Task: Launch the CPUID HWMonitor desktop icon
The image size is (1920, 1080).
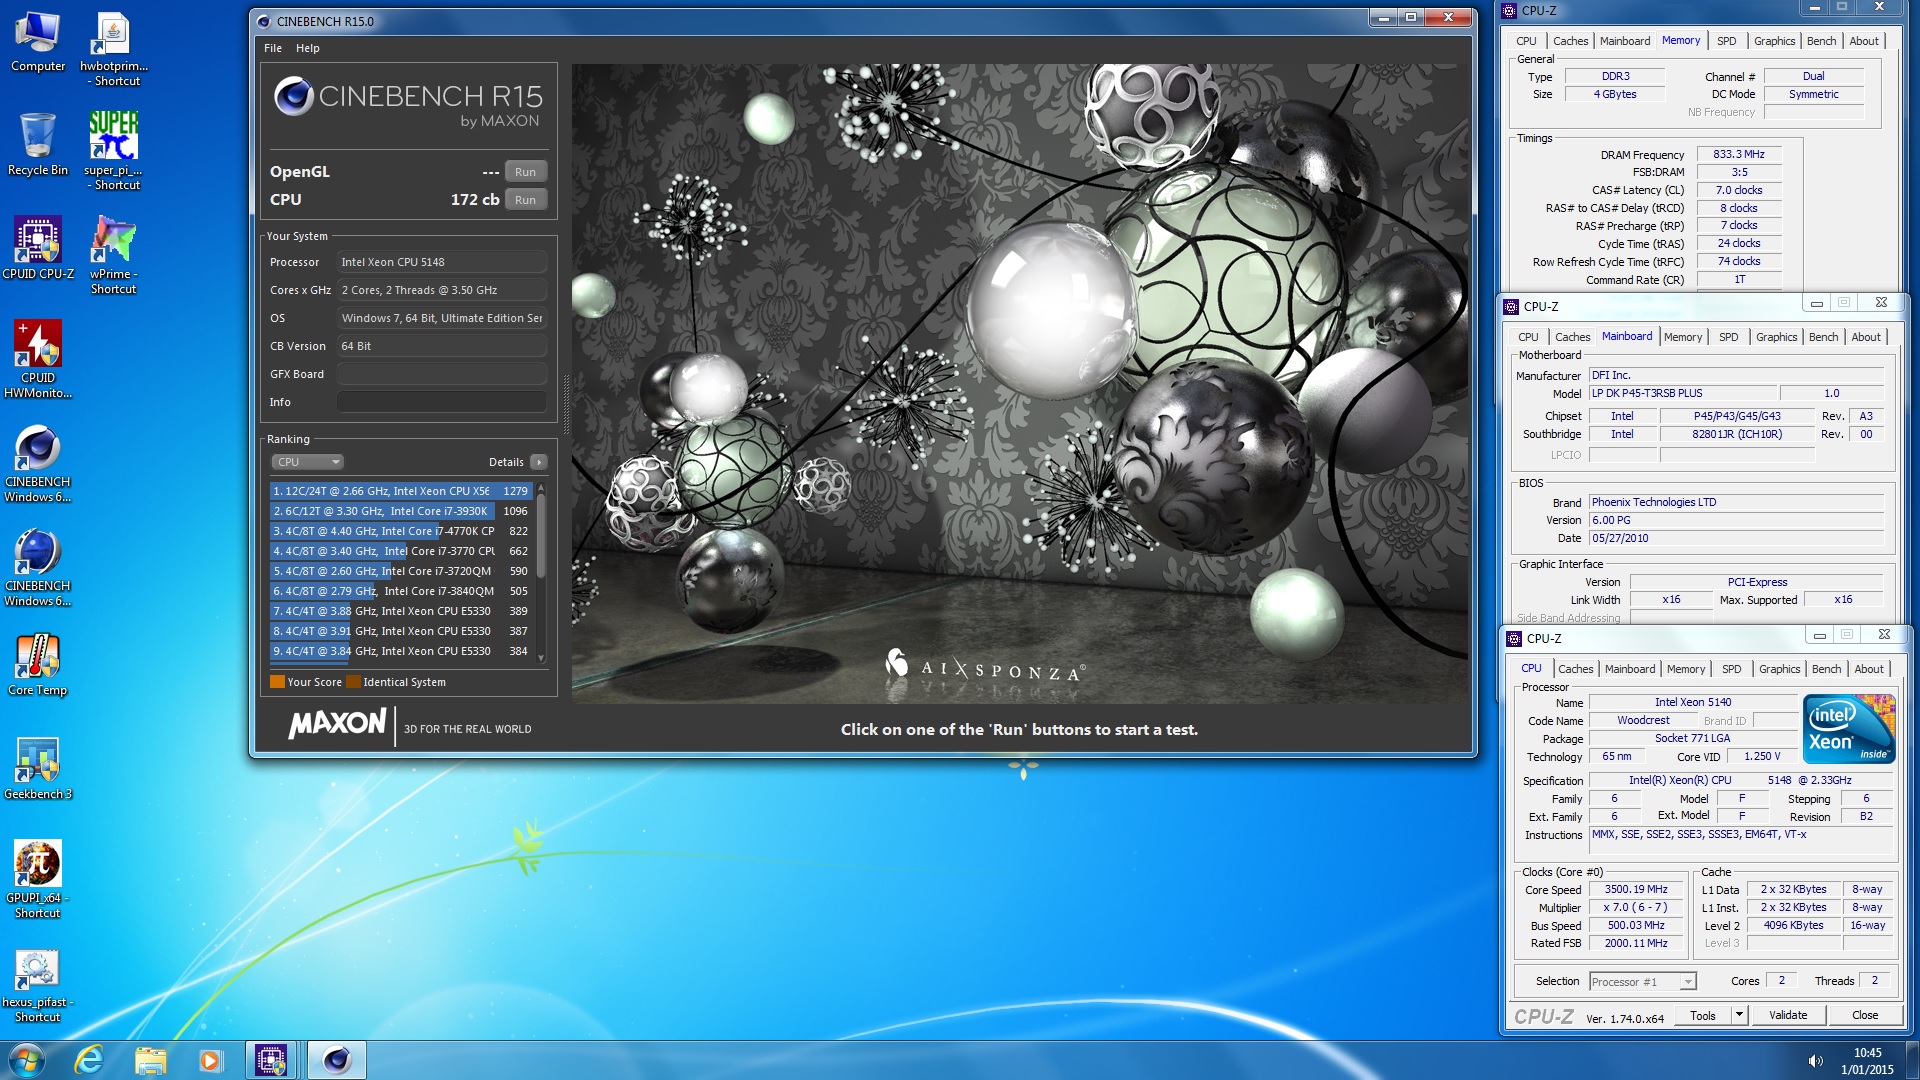Action: tap(38, 359)
